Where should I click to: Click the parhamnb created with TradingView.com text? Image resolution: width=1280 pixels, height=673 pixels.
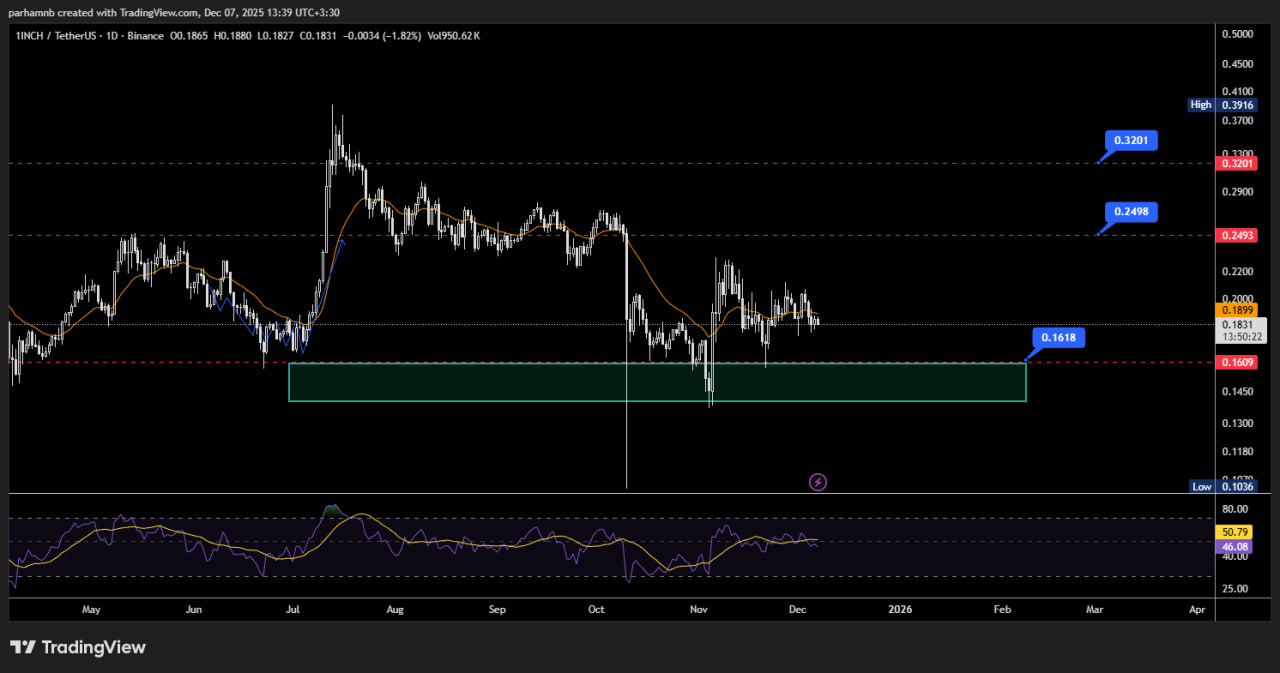[175, 11]
